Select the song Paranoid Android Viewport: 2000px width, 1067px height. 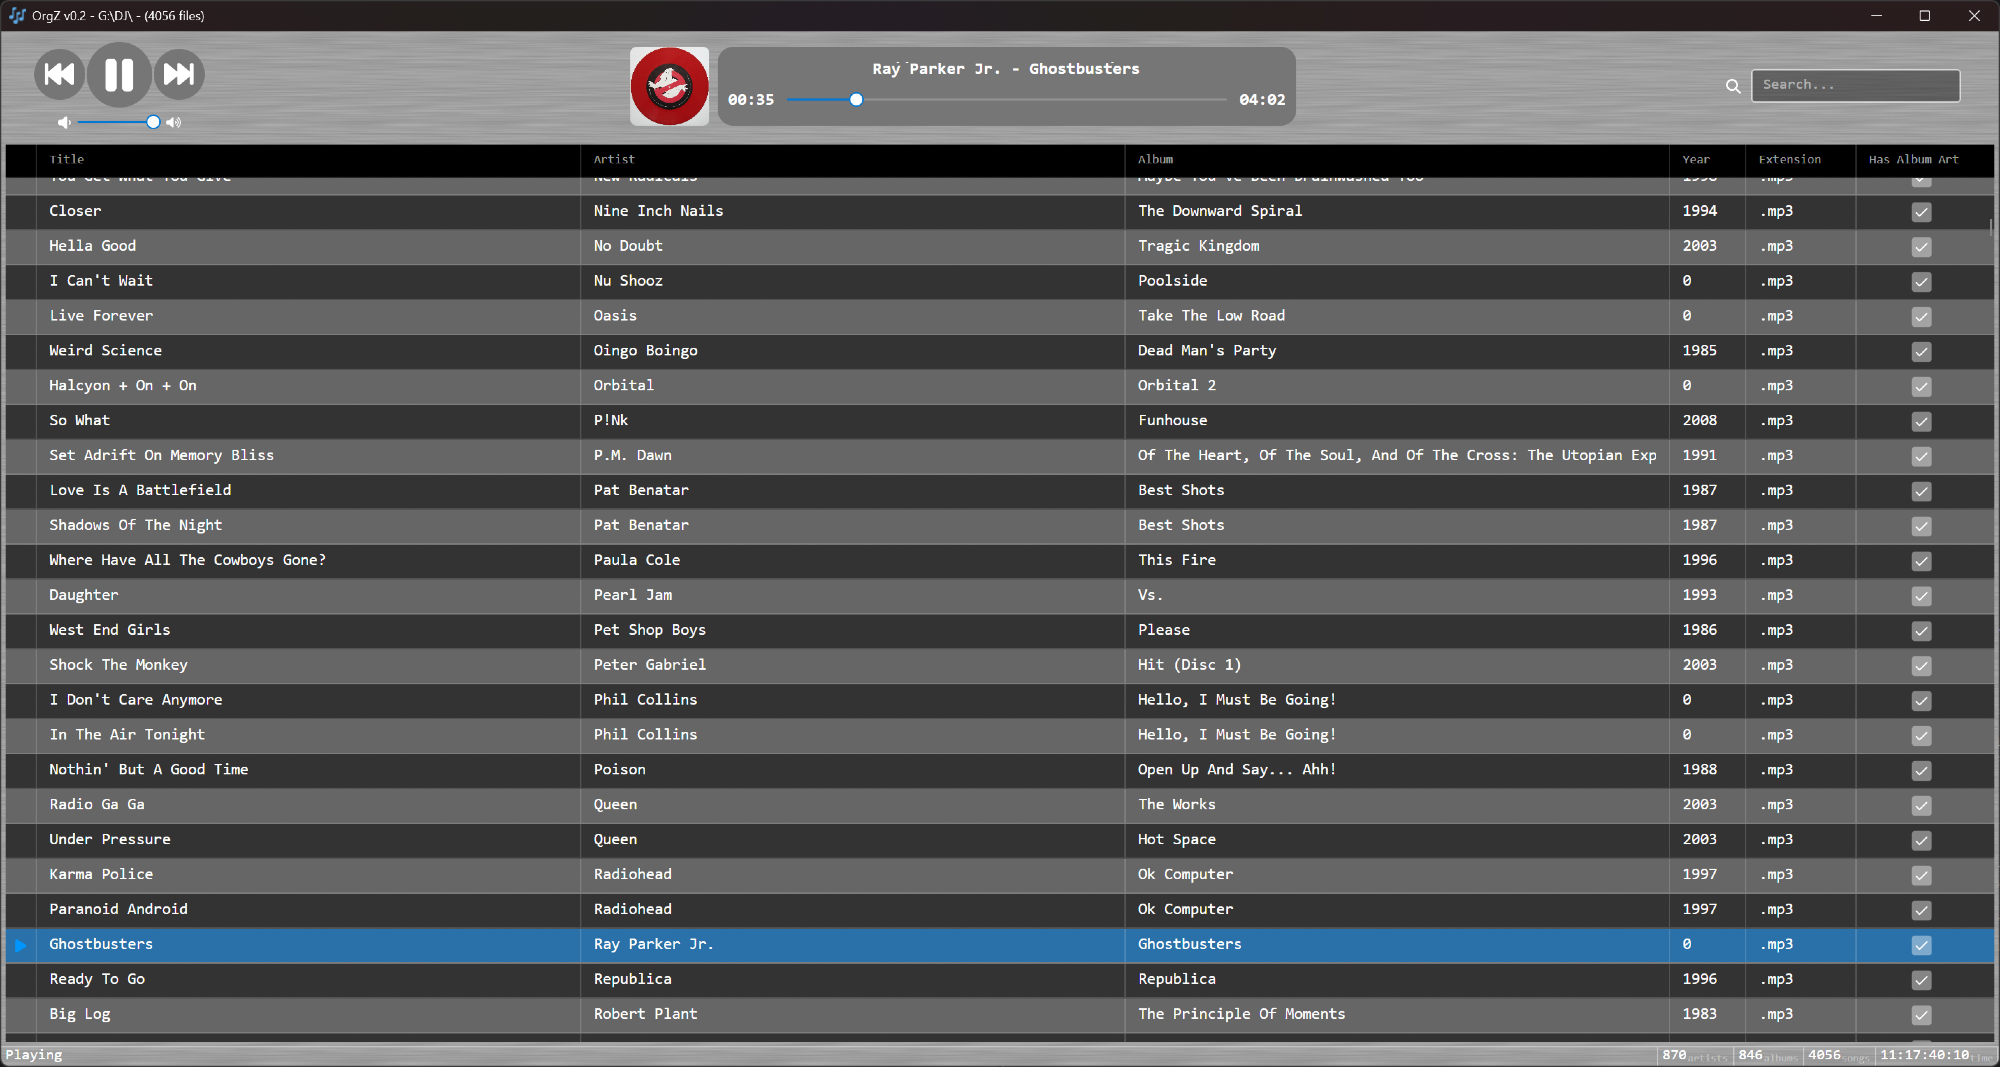point(119,909)
